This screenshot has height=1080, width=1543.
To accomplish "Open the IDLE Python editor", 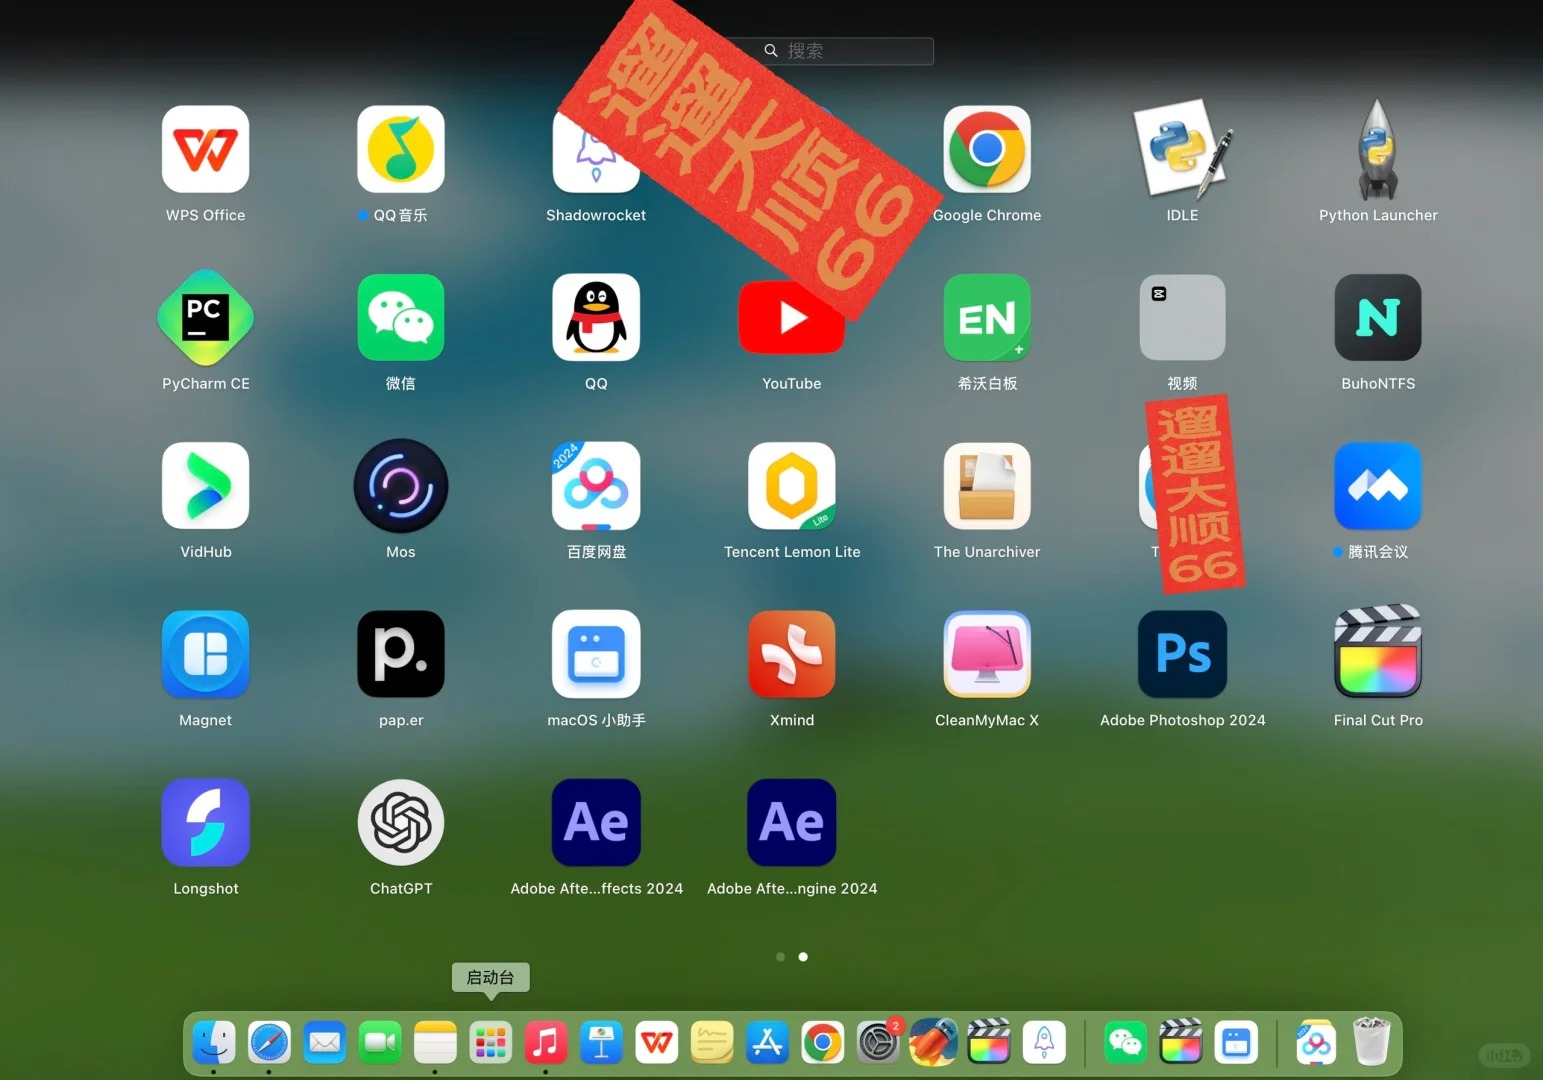I will 1182,149.
